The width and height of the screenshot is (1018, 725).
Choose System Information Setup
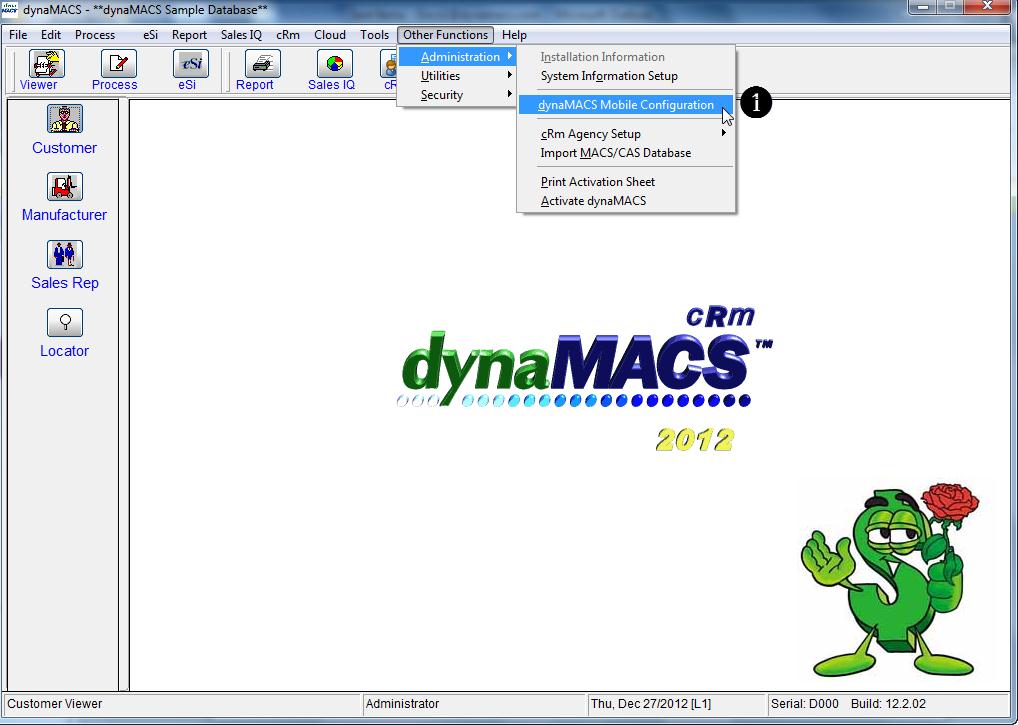pyautogui.click(x=626, y=76)
